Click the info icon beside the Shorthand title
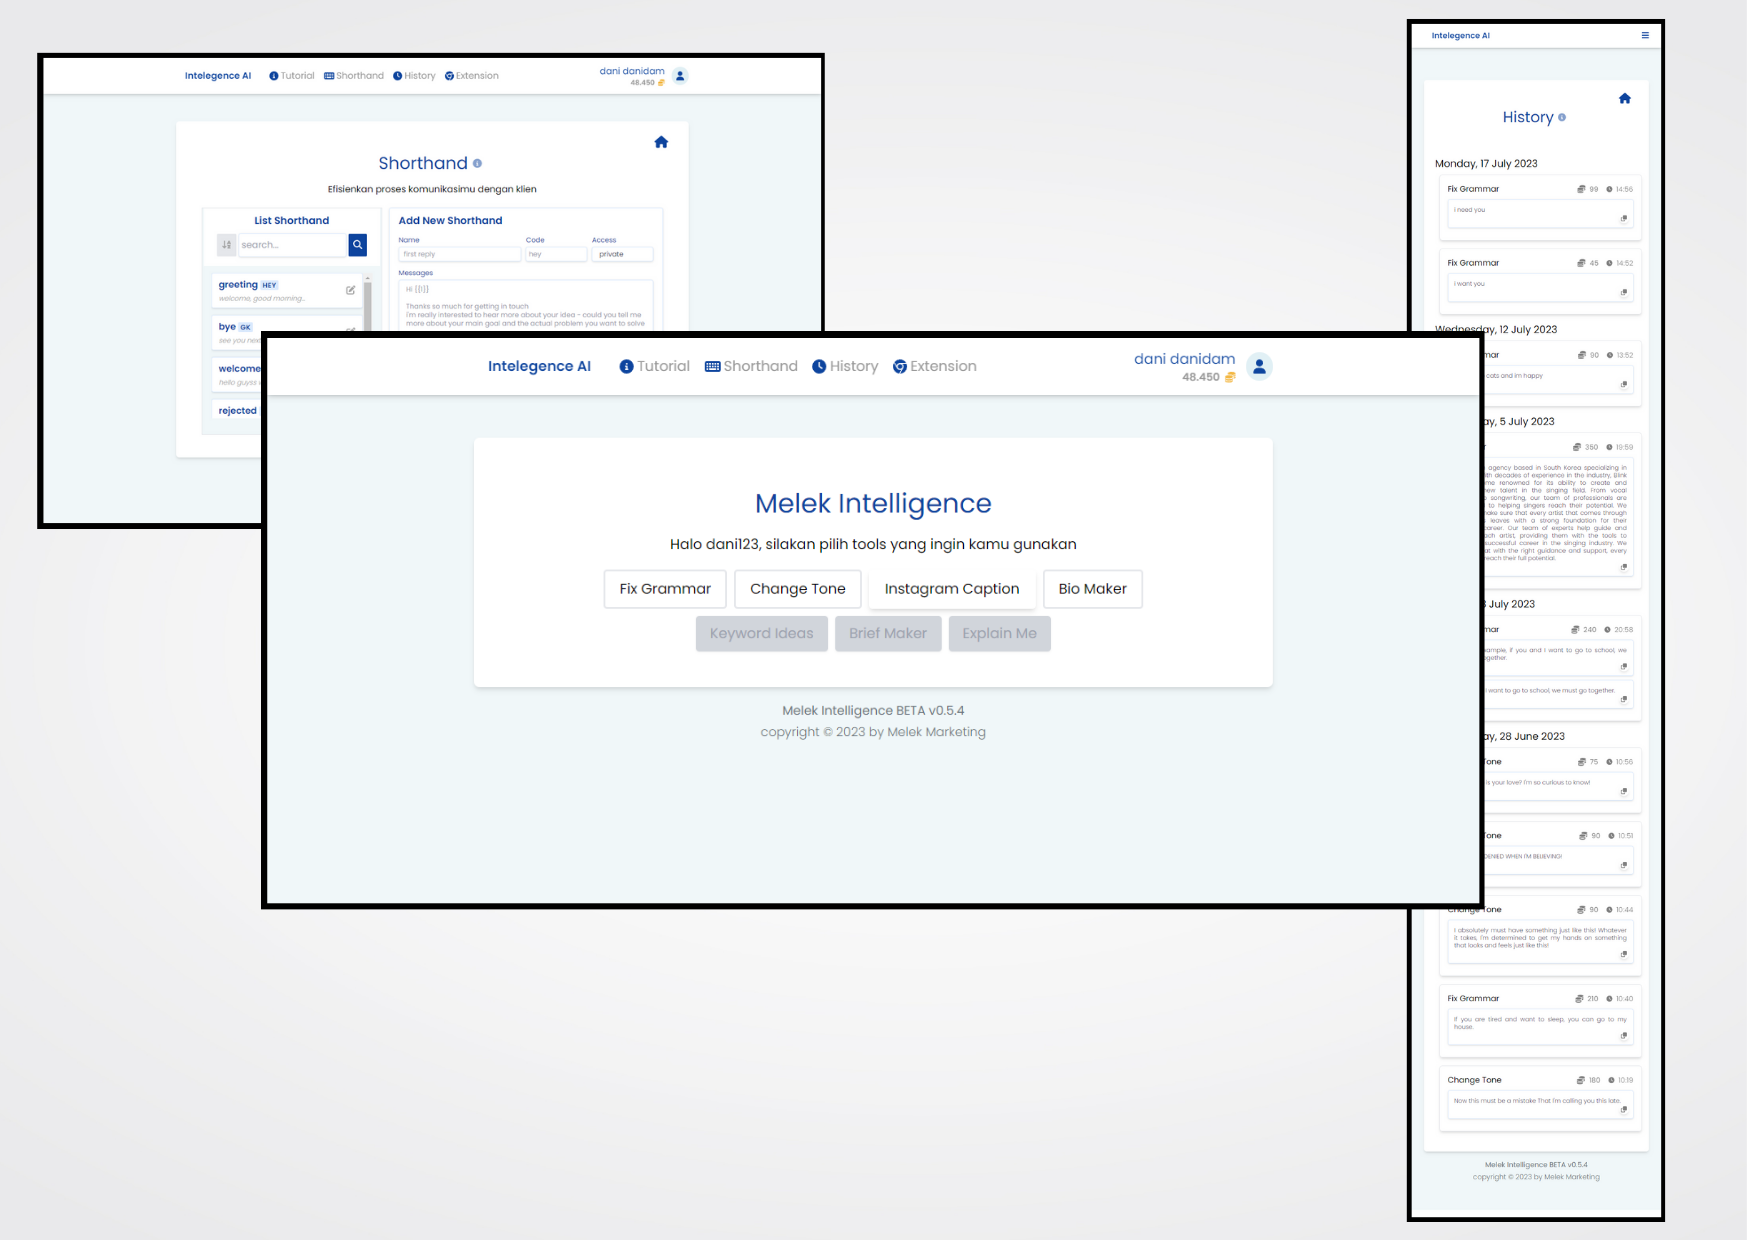Image resolution: width=1748 pixels, height=1240 pixels. [x=477, y=164]
